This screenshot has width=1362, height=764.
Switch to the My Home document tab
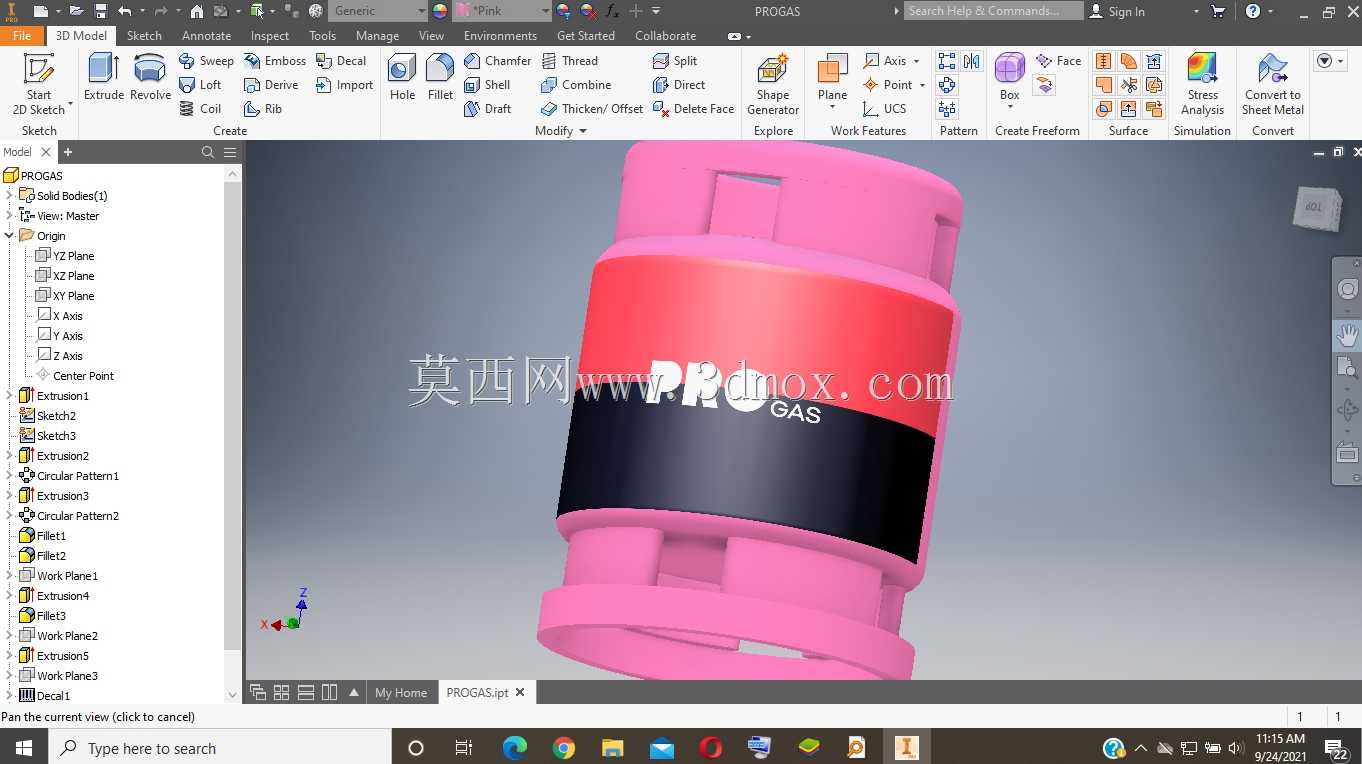pyautogui.click(x=401, y=692)
